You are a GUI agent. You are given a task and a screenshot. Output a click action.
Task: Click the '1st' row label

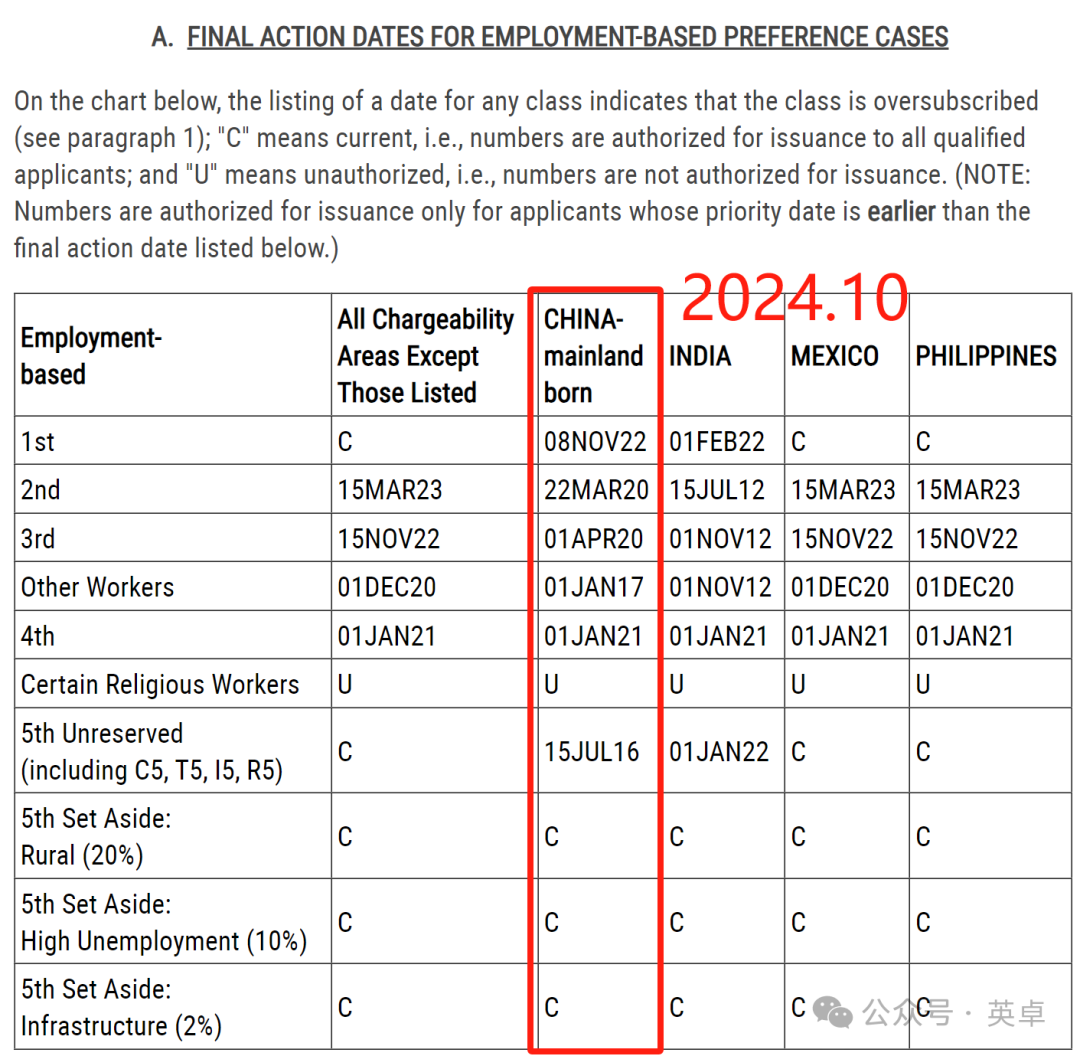pyautogui.click(x=37, y=442)
